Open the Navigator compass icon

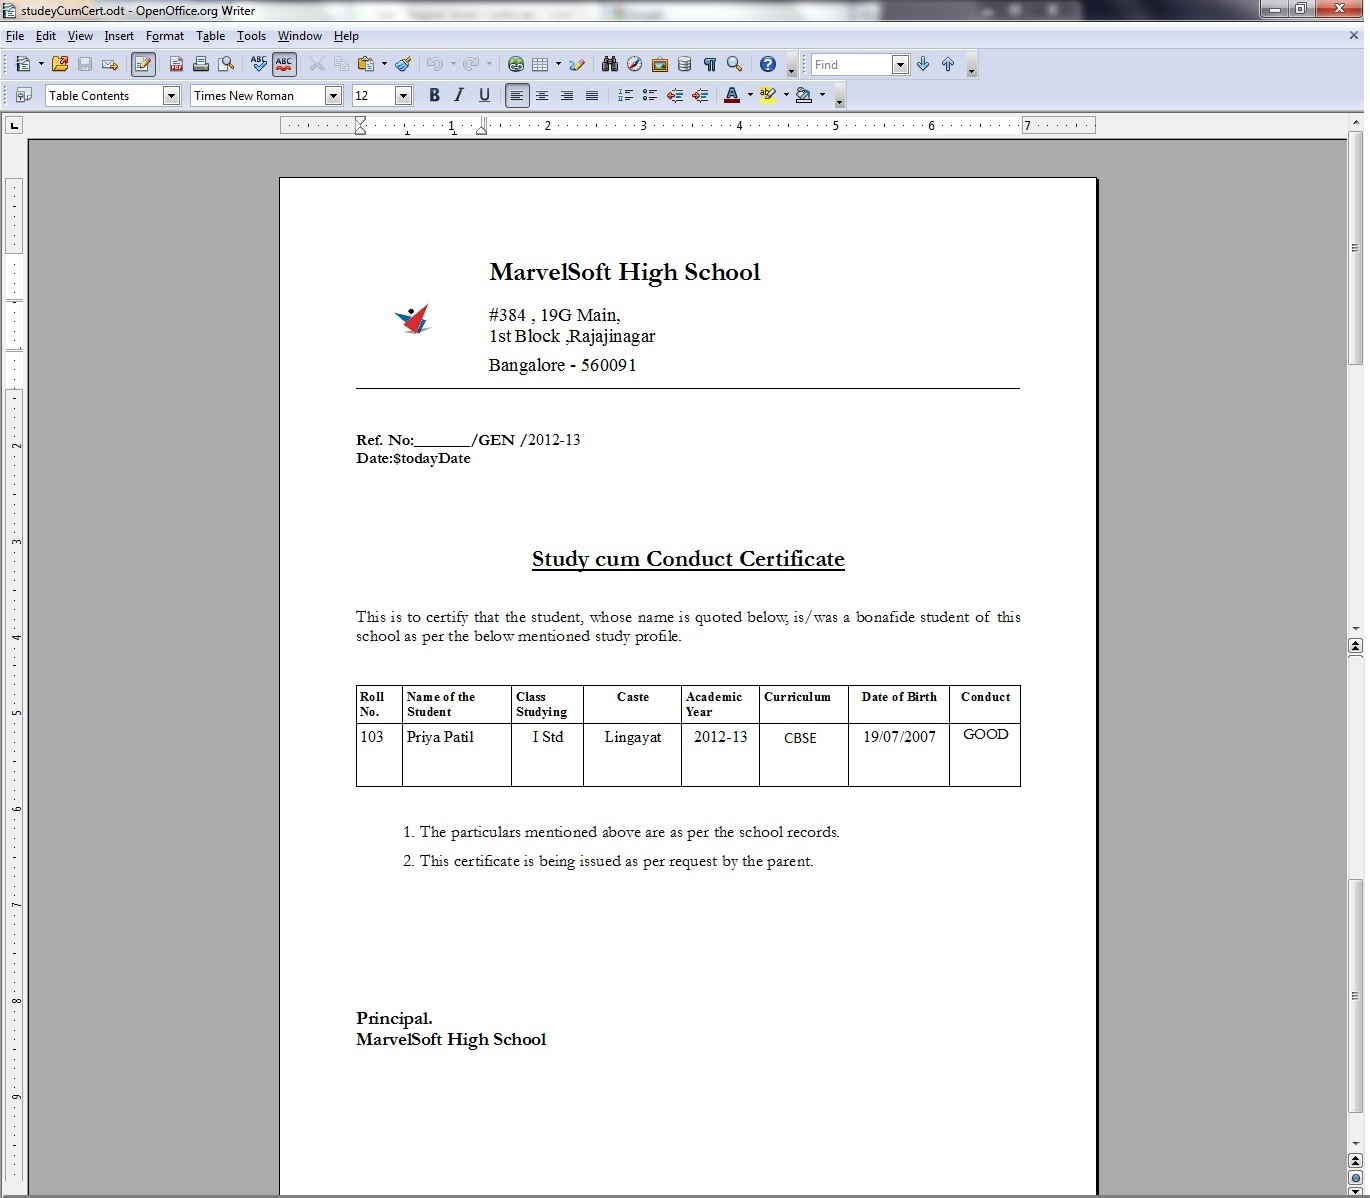634,65
